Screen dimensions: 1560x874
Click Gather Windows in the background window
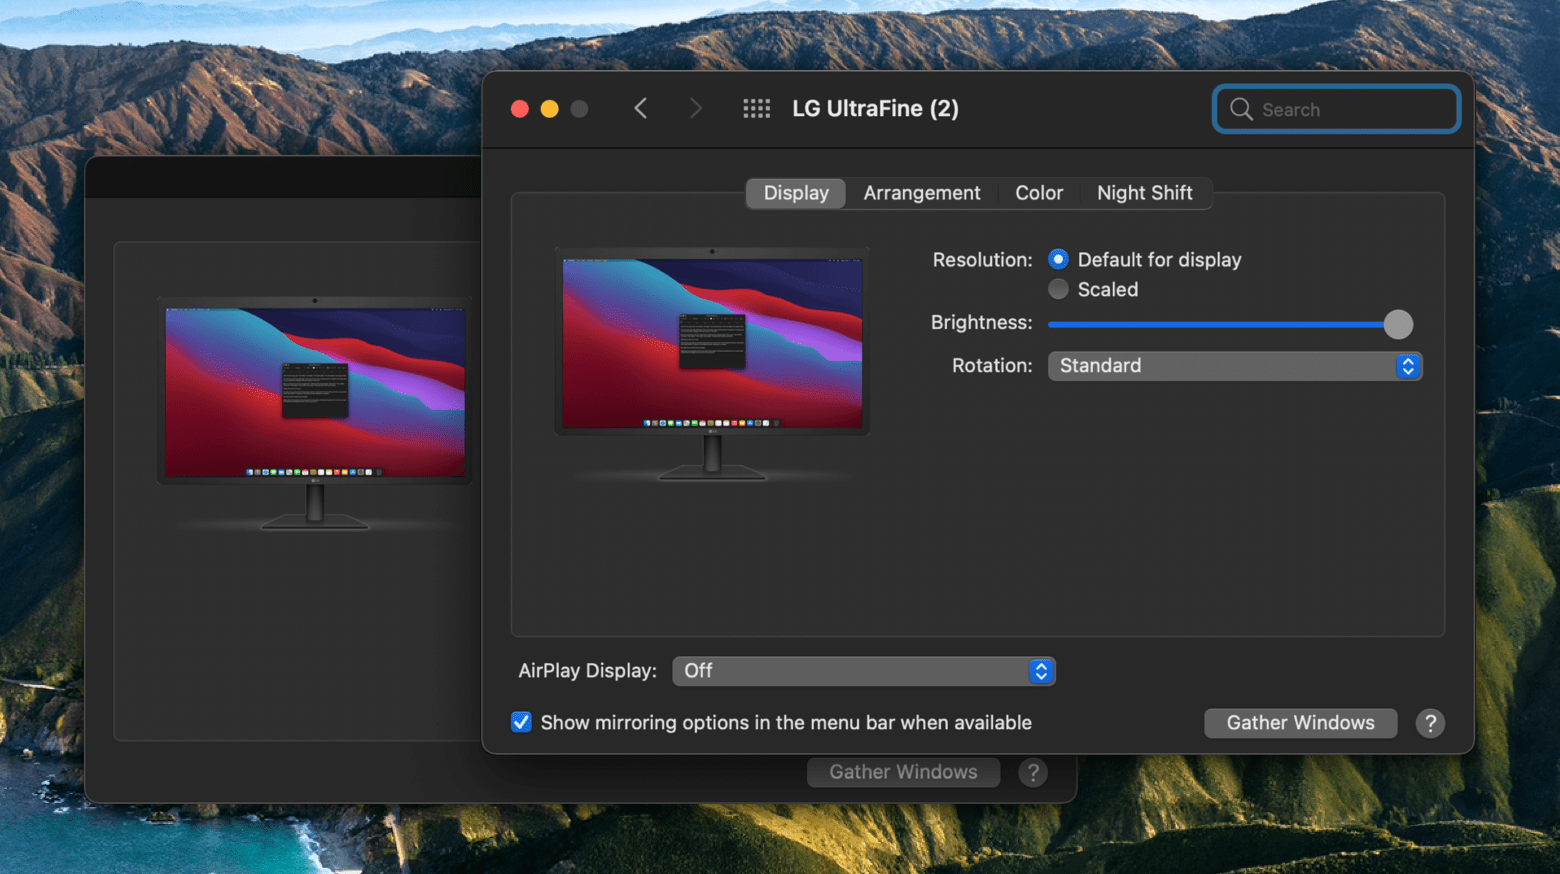point(903,772)
